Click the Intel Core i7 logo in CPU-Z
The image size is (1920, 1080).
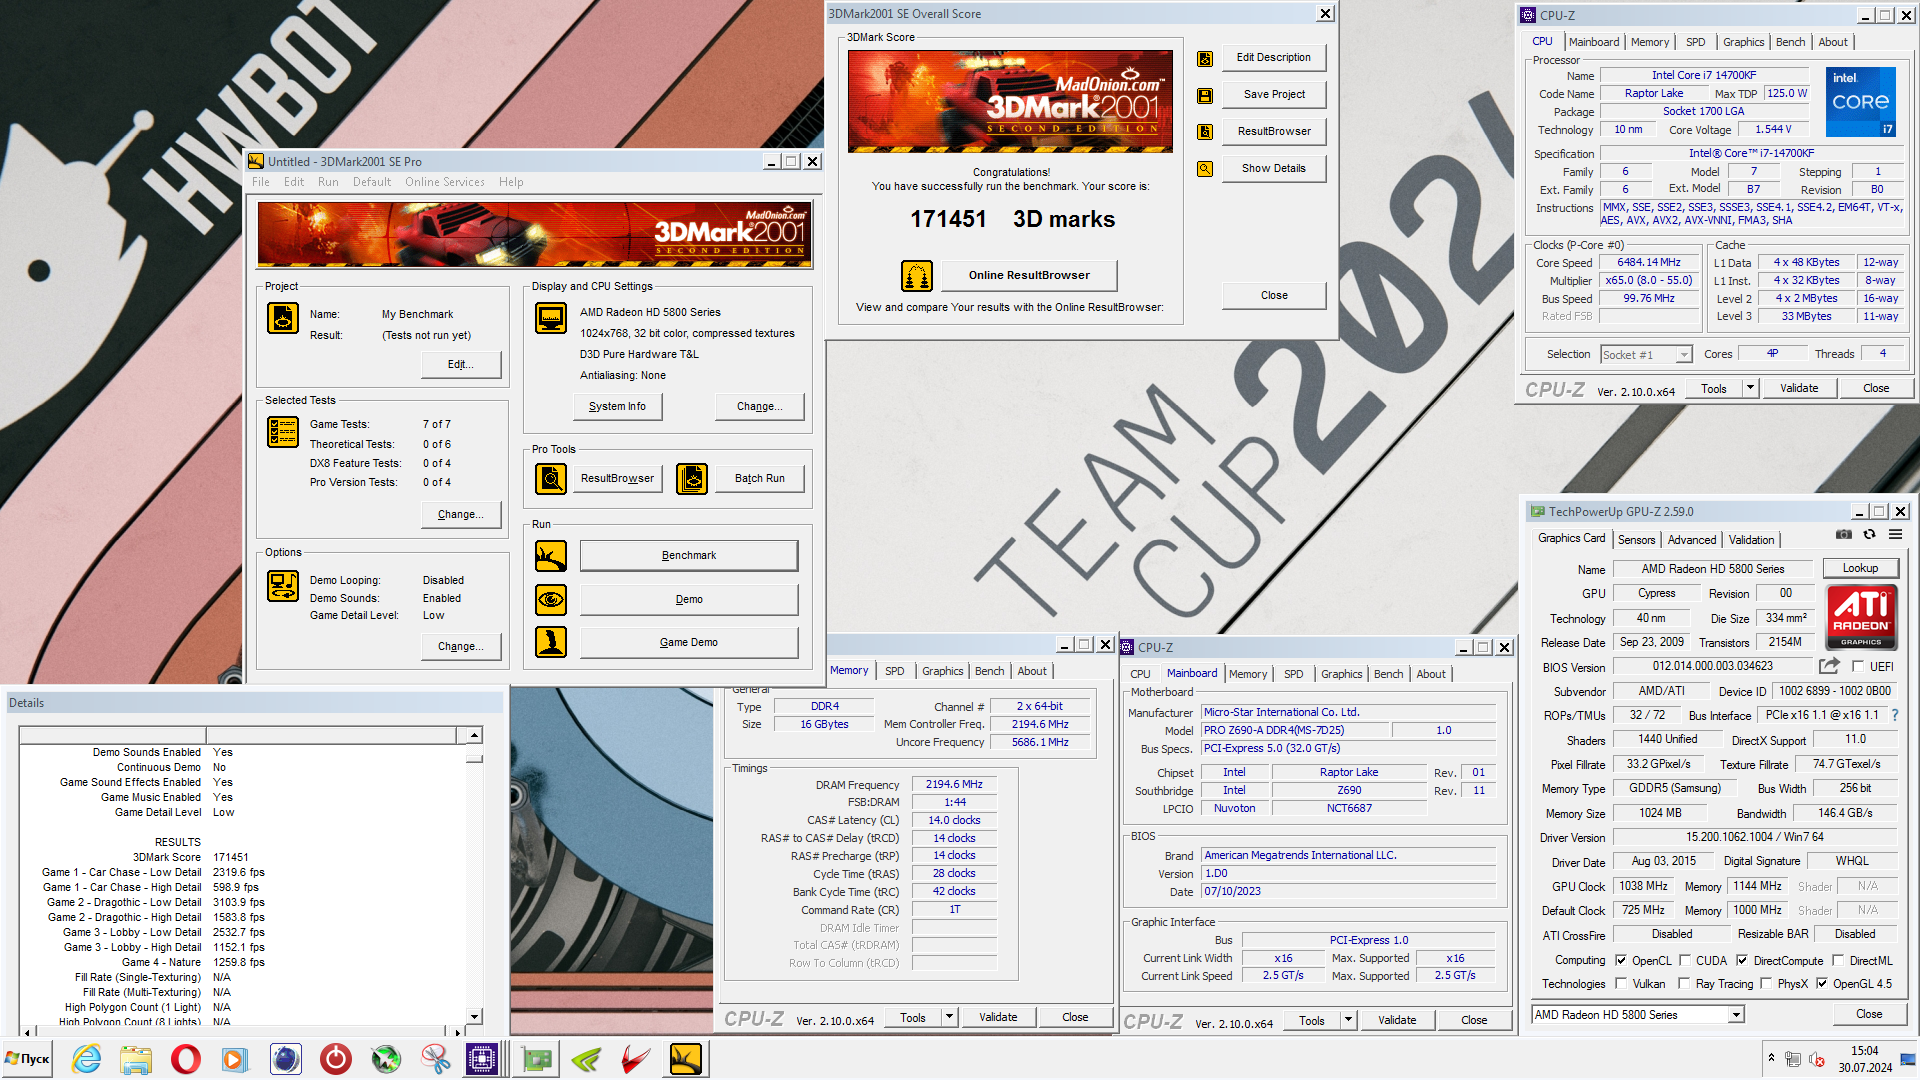pyautogui.click(x=1861, y=102)
